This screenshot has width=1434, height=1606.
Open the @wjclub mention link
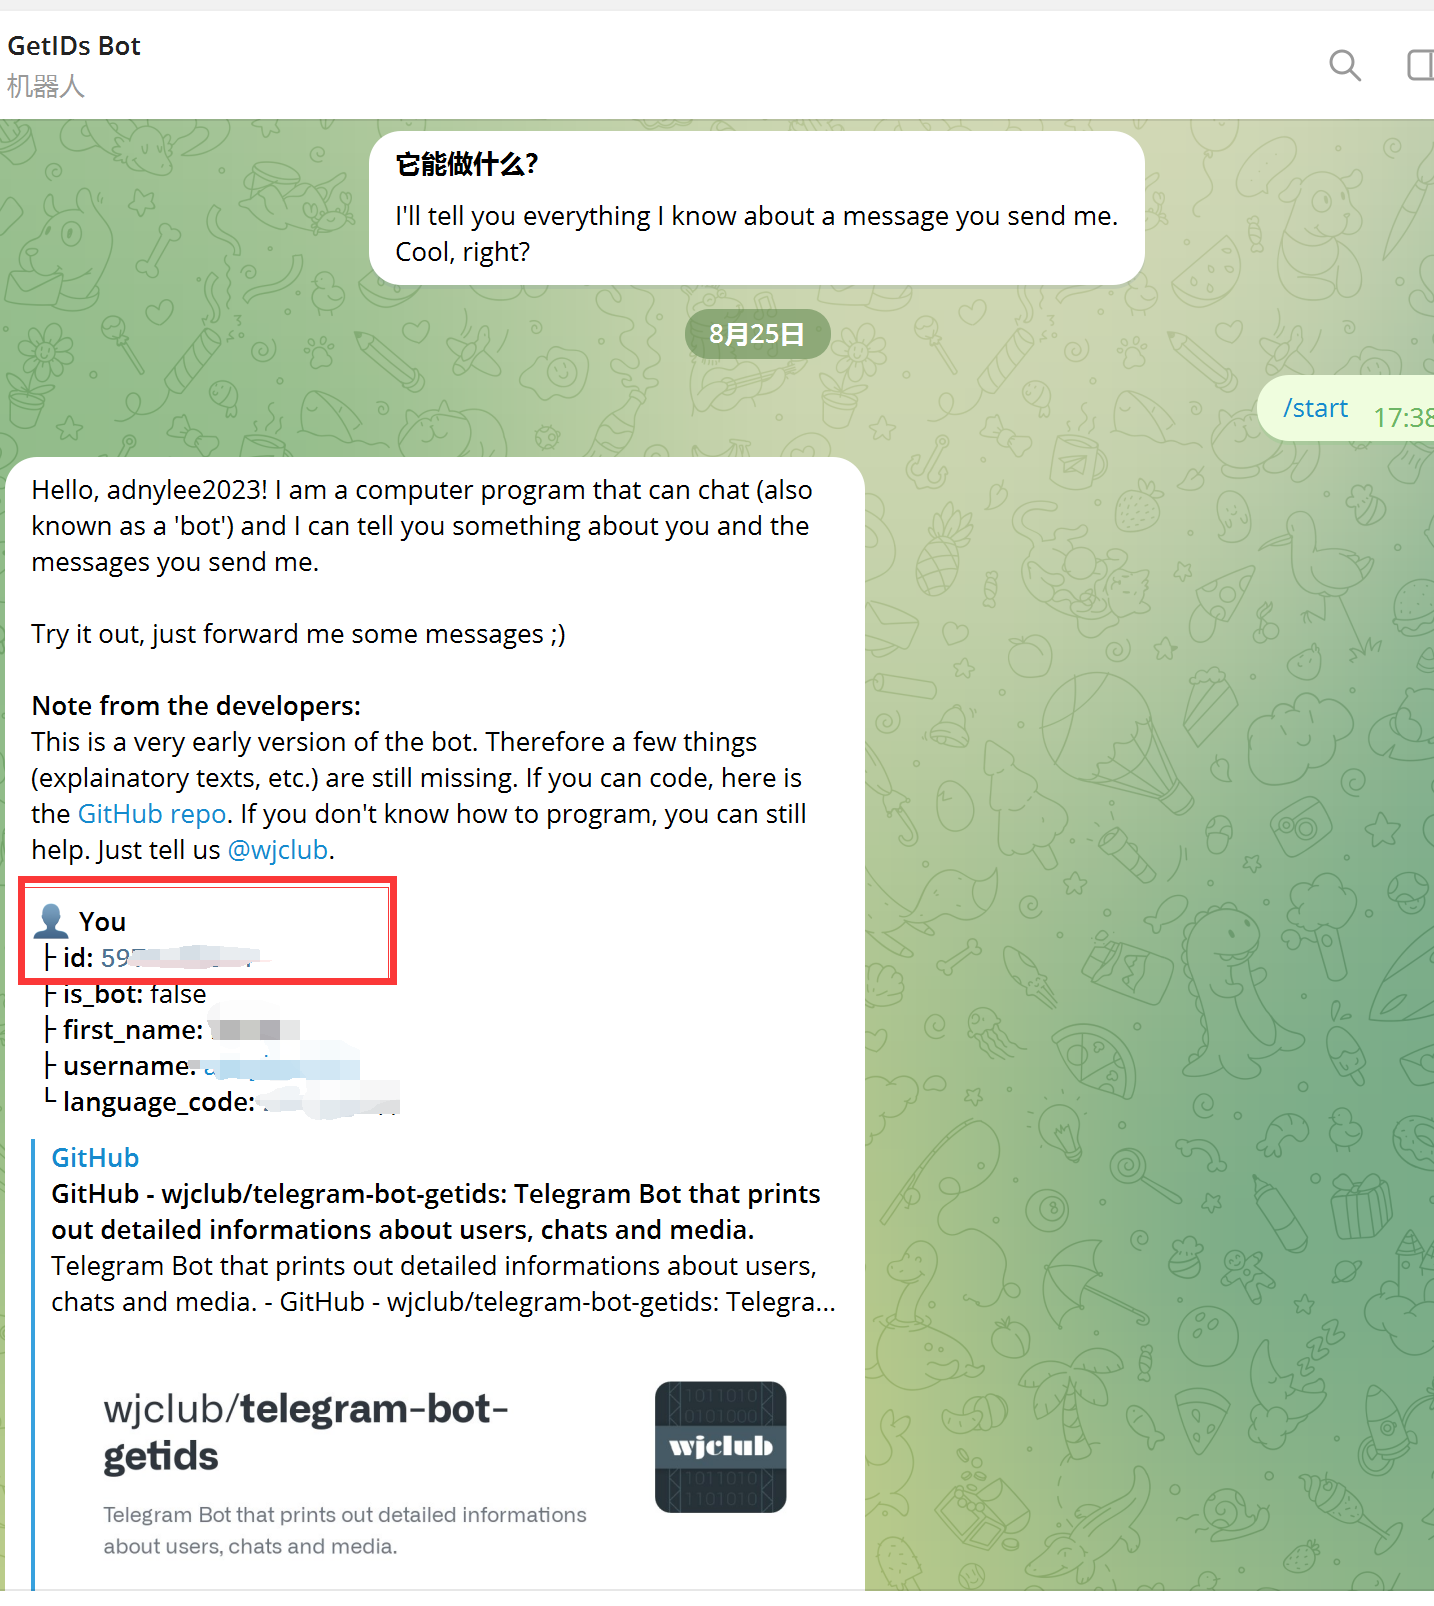278,850
